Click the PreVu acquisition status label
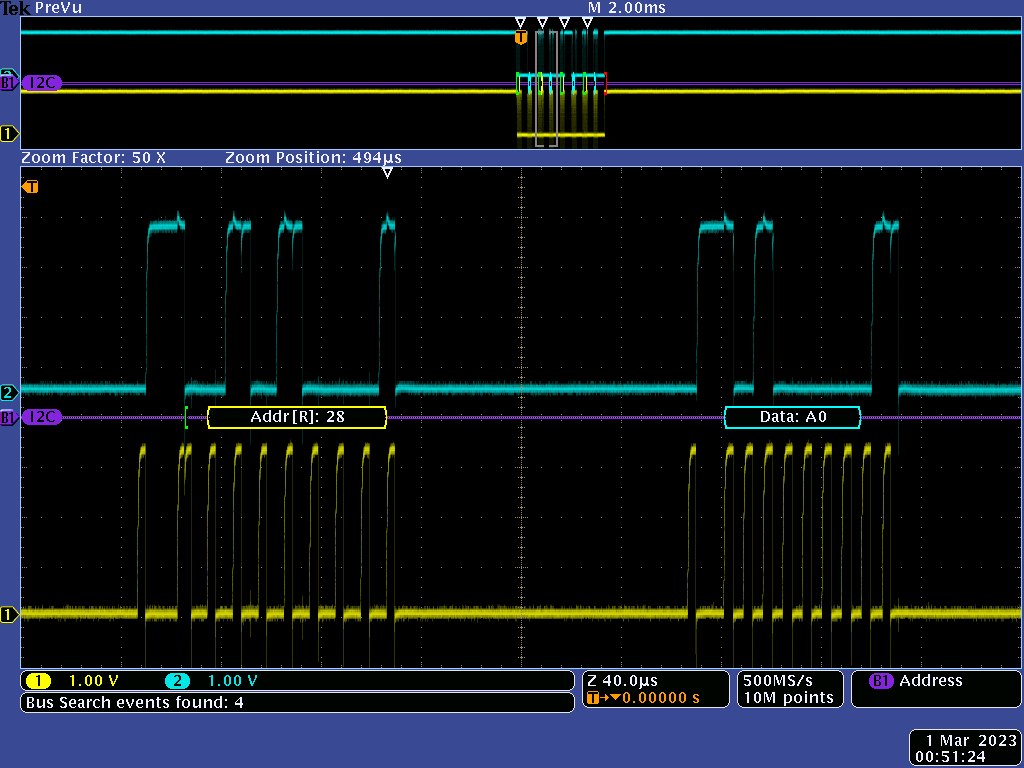The image size is (1024, 768). coord(58,8)
